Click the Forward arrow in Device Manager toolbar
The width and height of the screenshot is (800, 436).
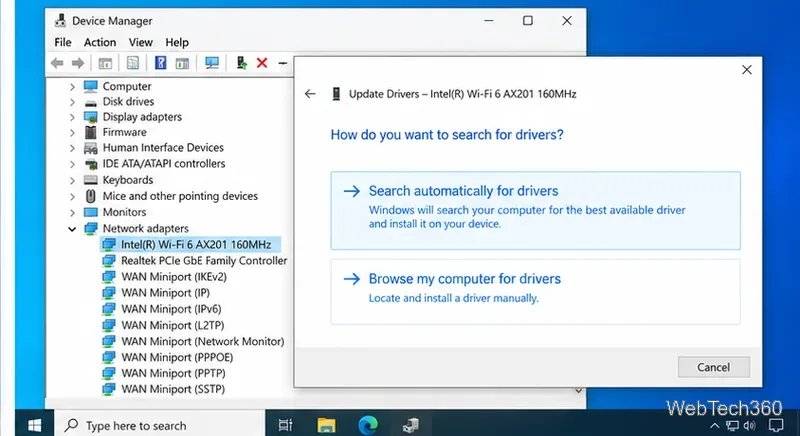tap(78, 63)
